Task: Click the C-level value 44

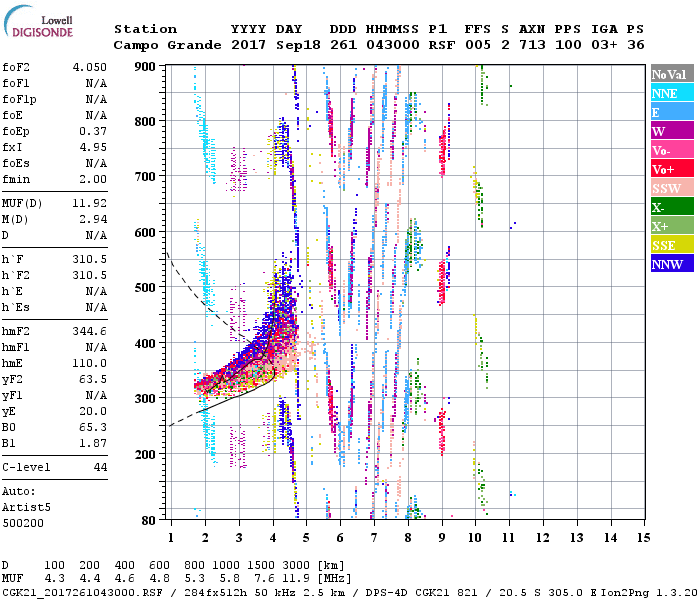Action: pos(100,467)
